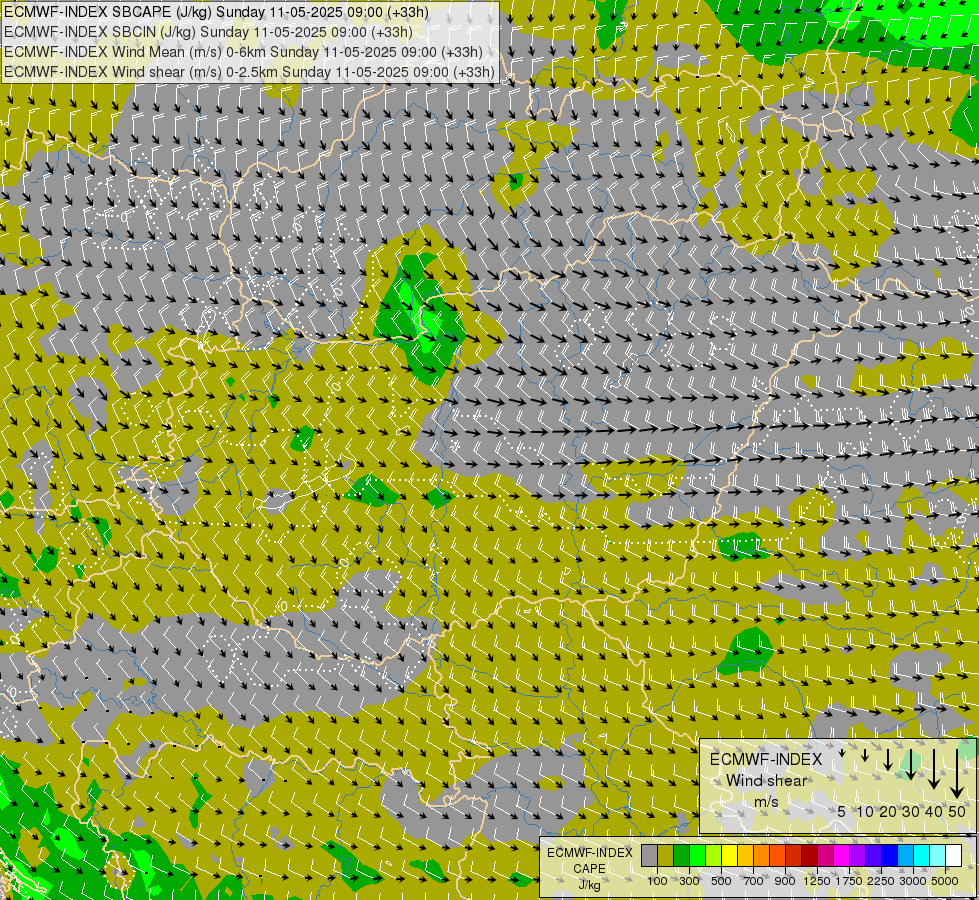Click the dark green CAPE legend swatch
Viewport: 979px width, 900px height.
(x=681, y=855)
